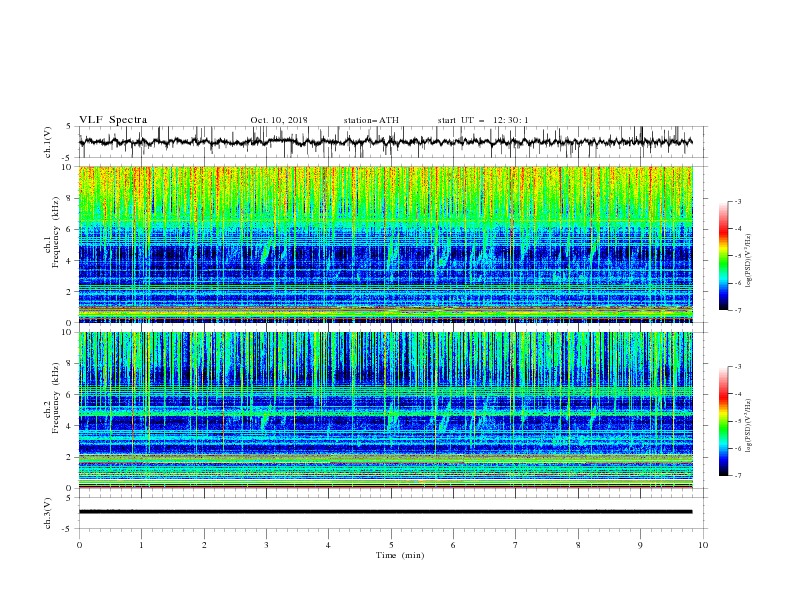
Task: Click the ch.1 voltage waveform trace
Action: point(385,142)
